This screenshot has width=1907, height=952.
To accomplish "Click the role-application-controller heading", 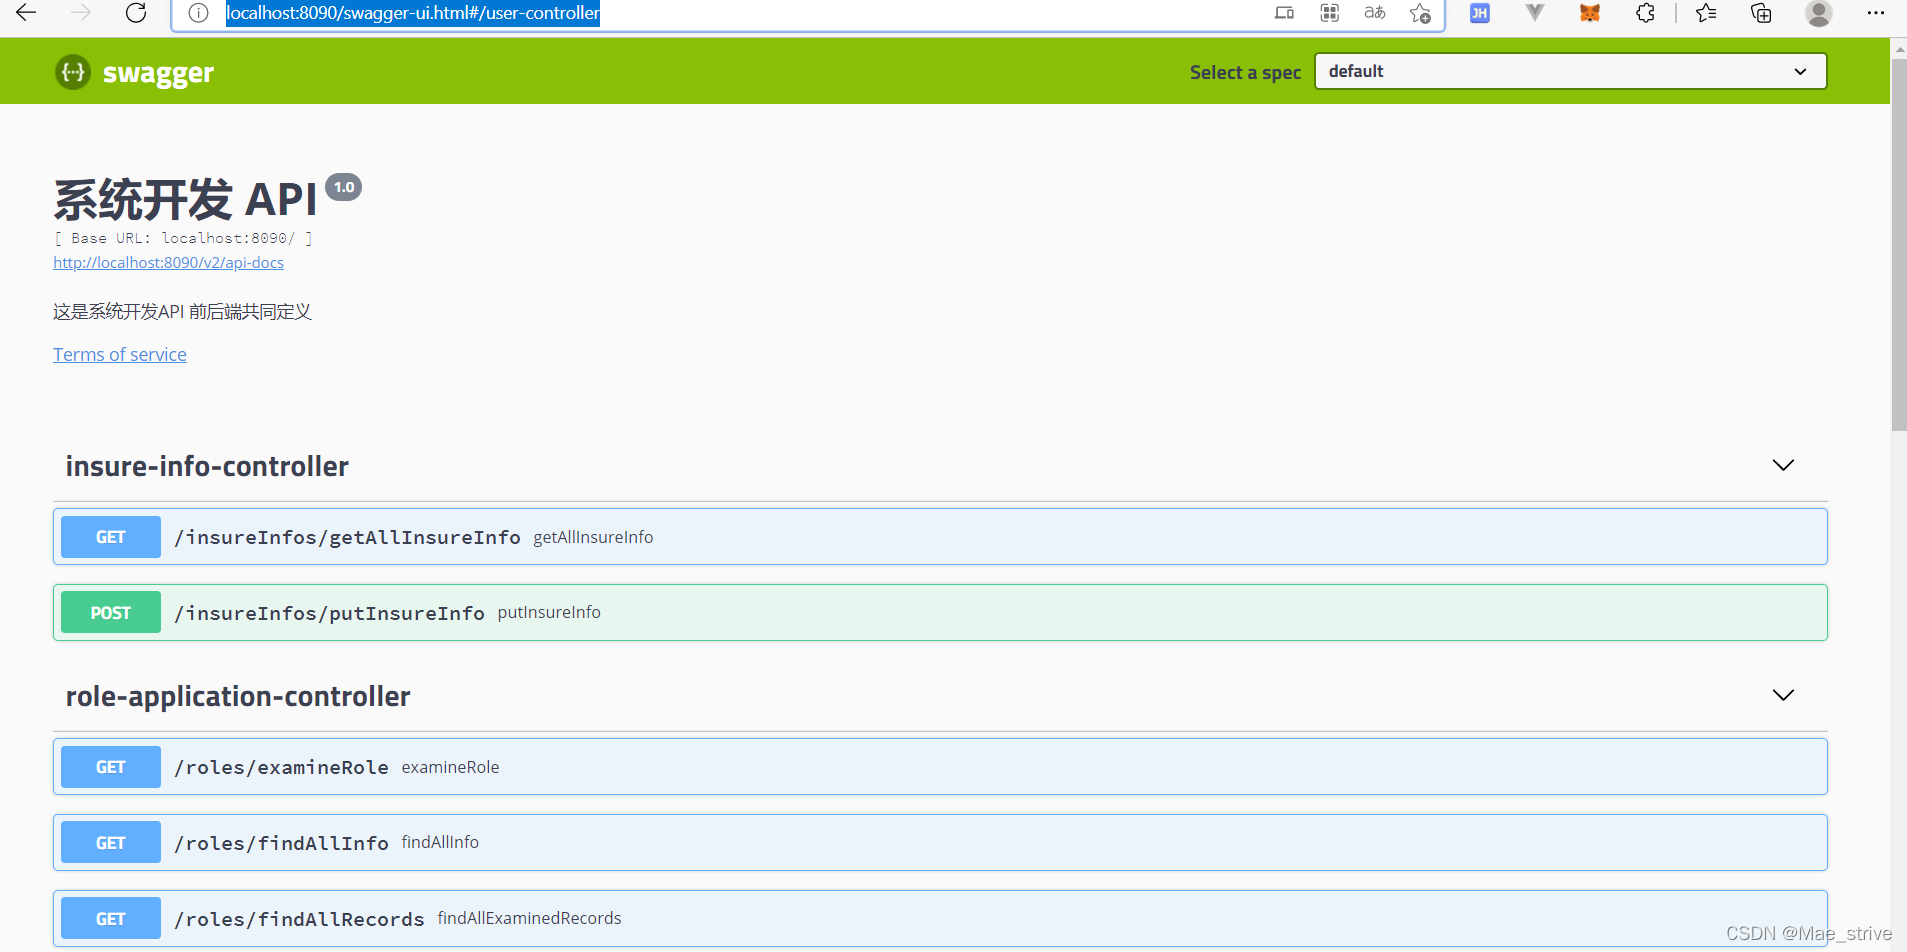I will pos(238,696).
